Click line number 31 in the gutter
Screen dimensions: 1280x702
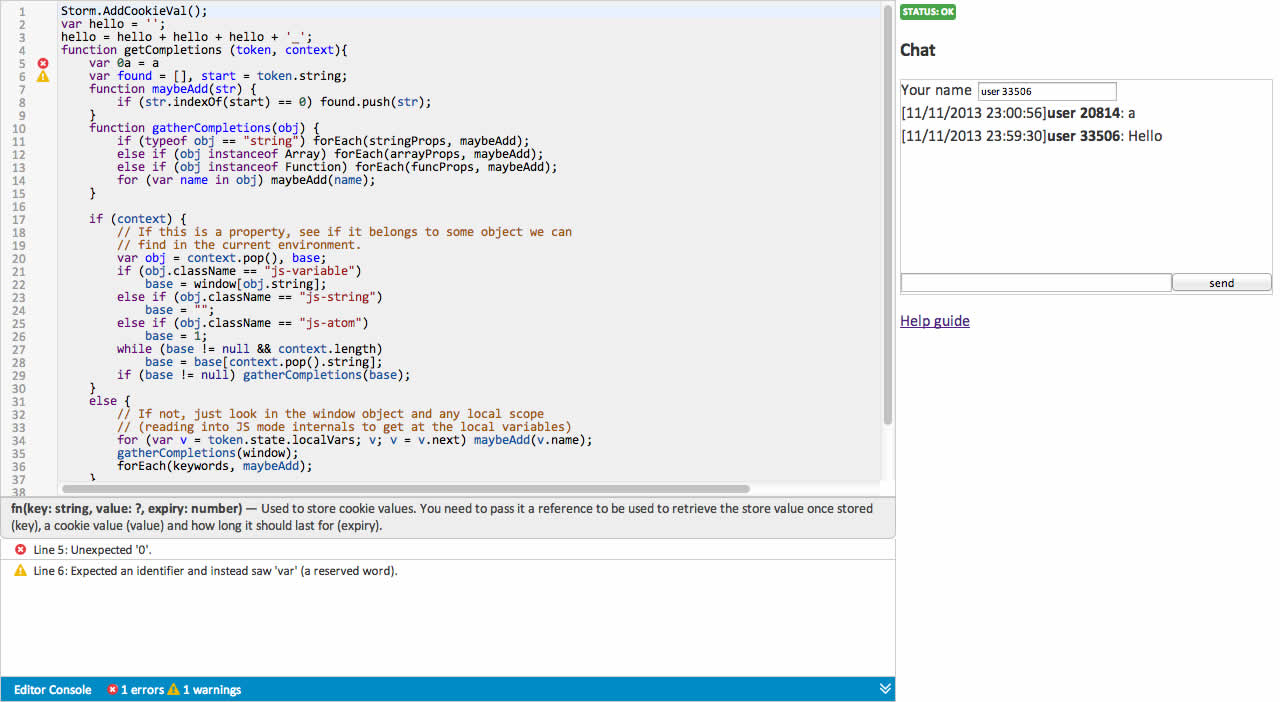coord(19,401)
